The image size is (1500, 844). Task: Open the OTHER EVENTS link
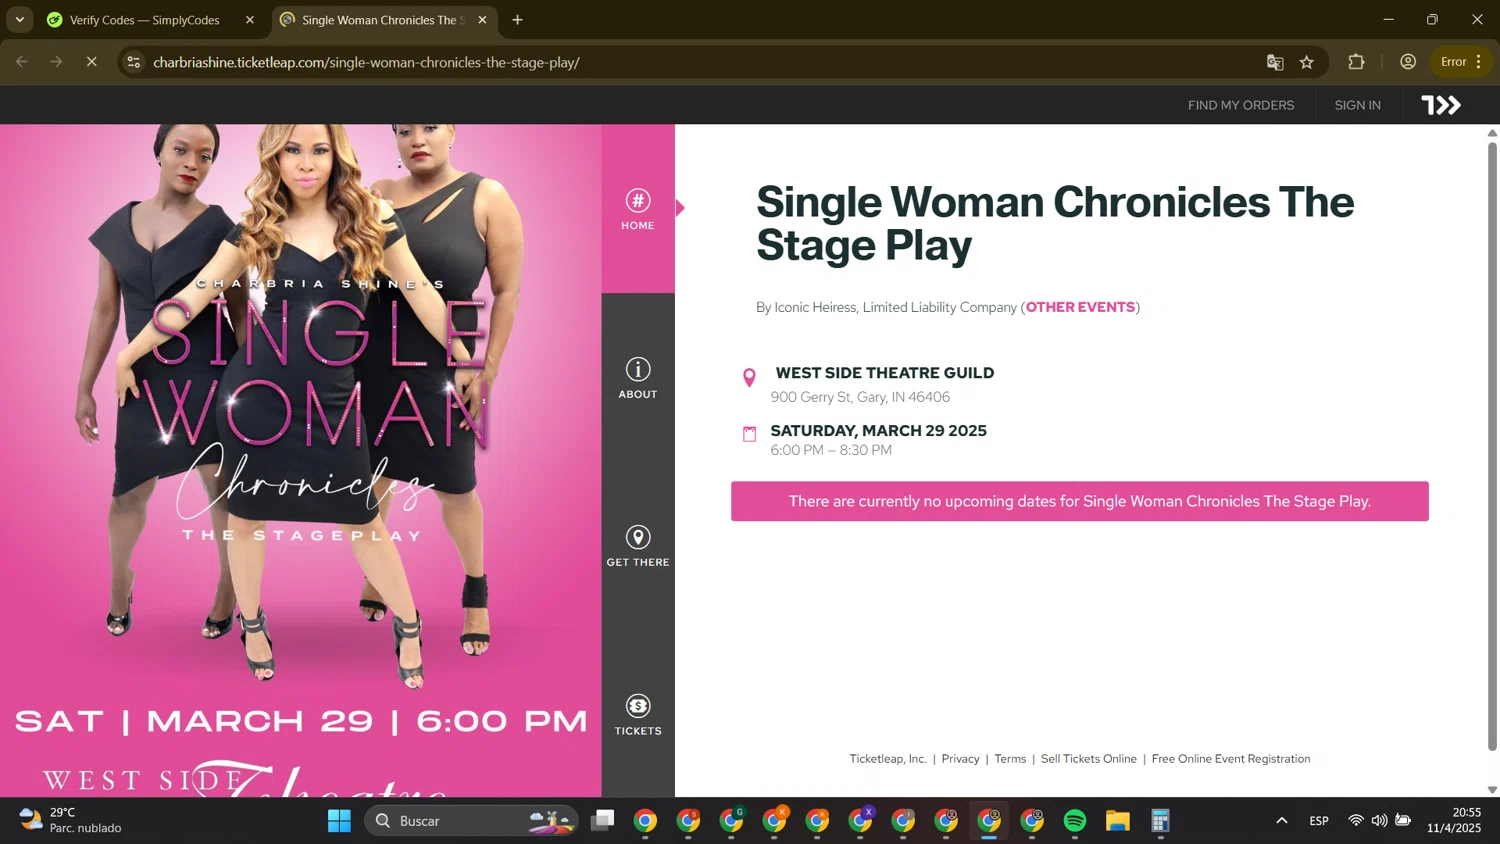pos(1080,307)
